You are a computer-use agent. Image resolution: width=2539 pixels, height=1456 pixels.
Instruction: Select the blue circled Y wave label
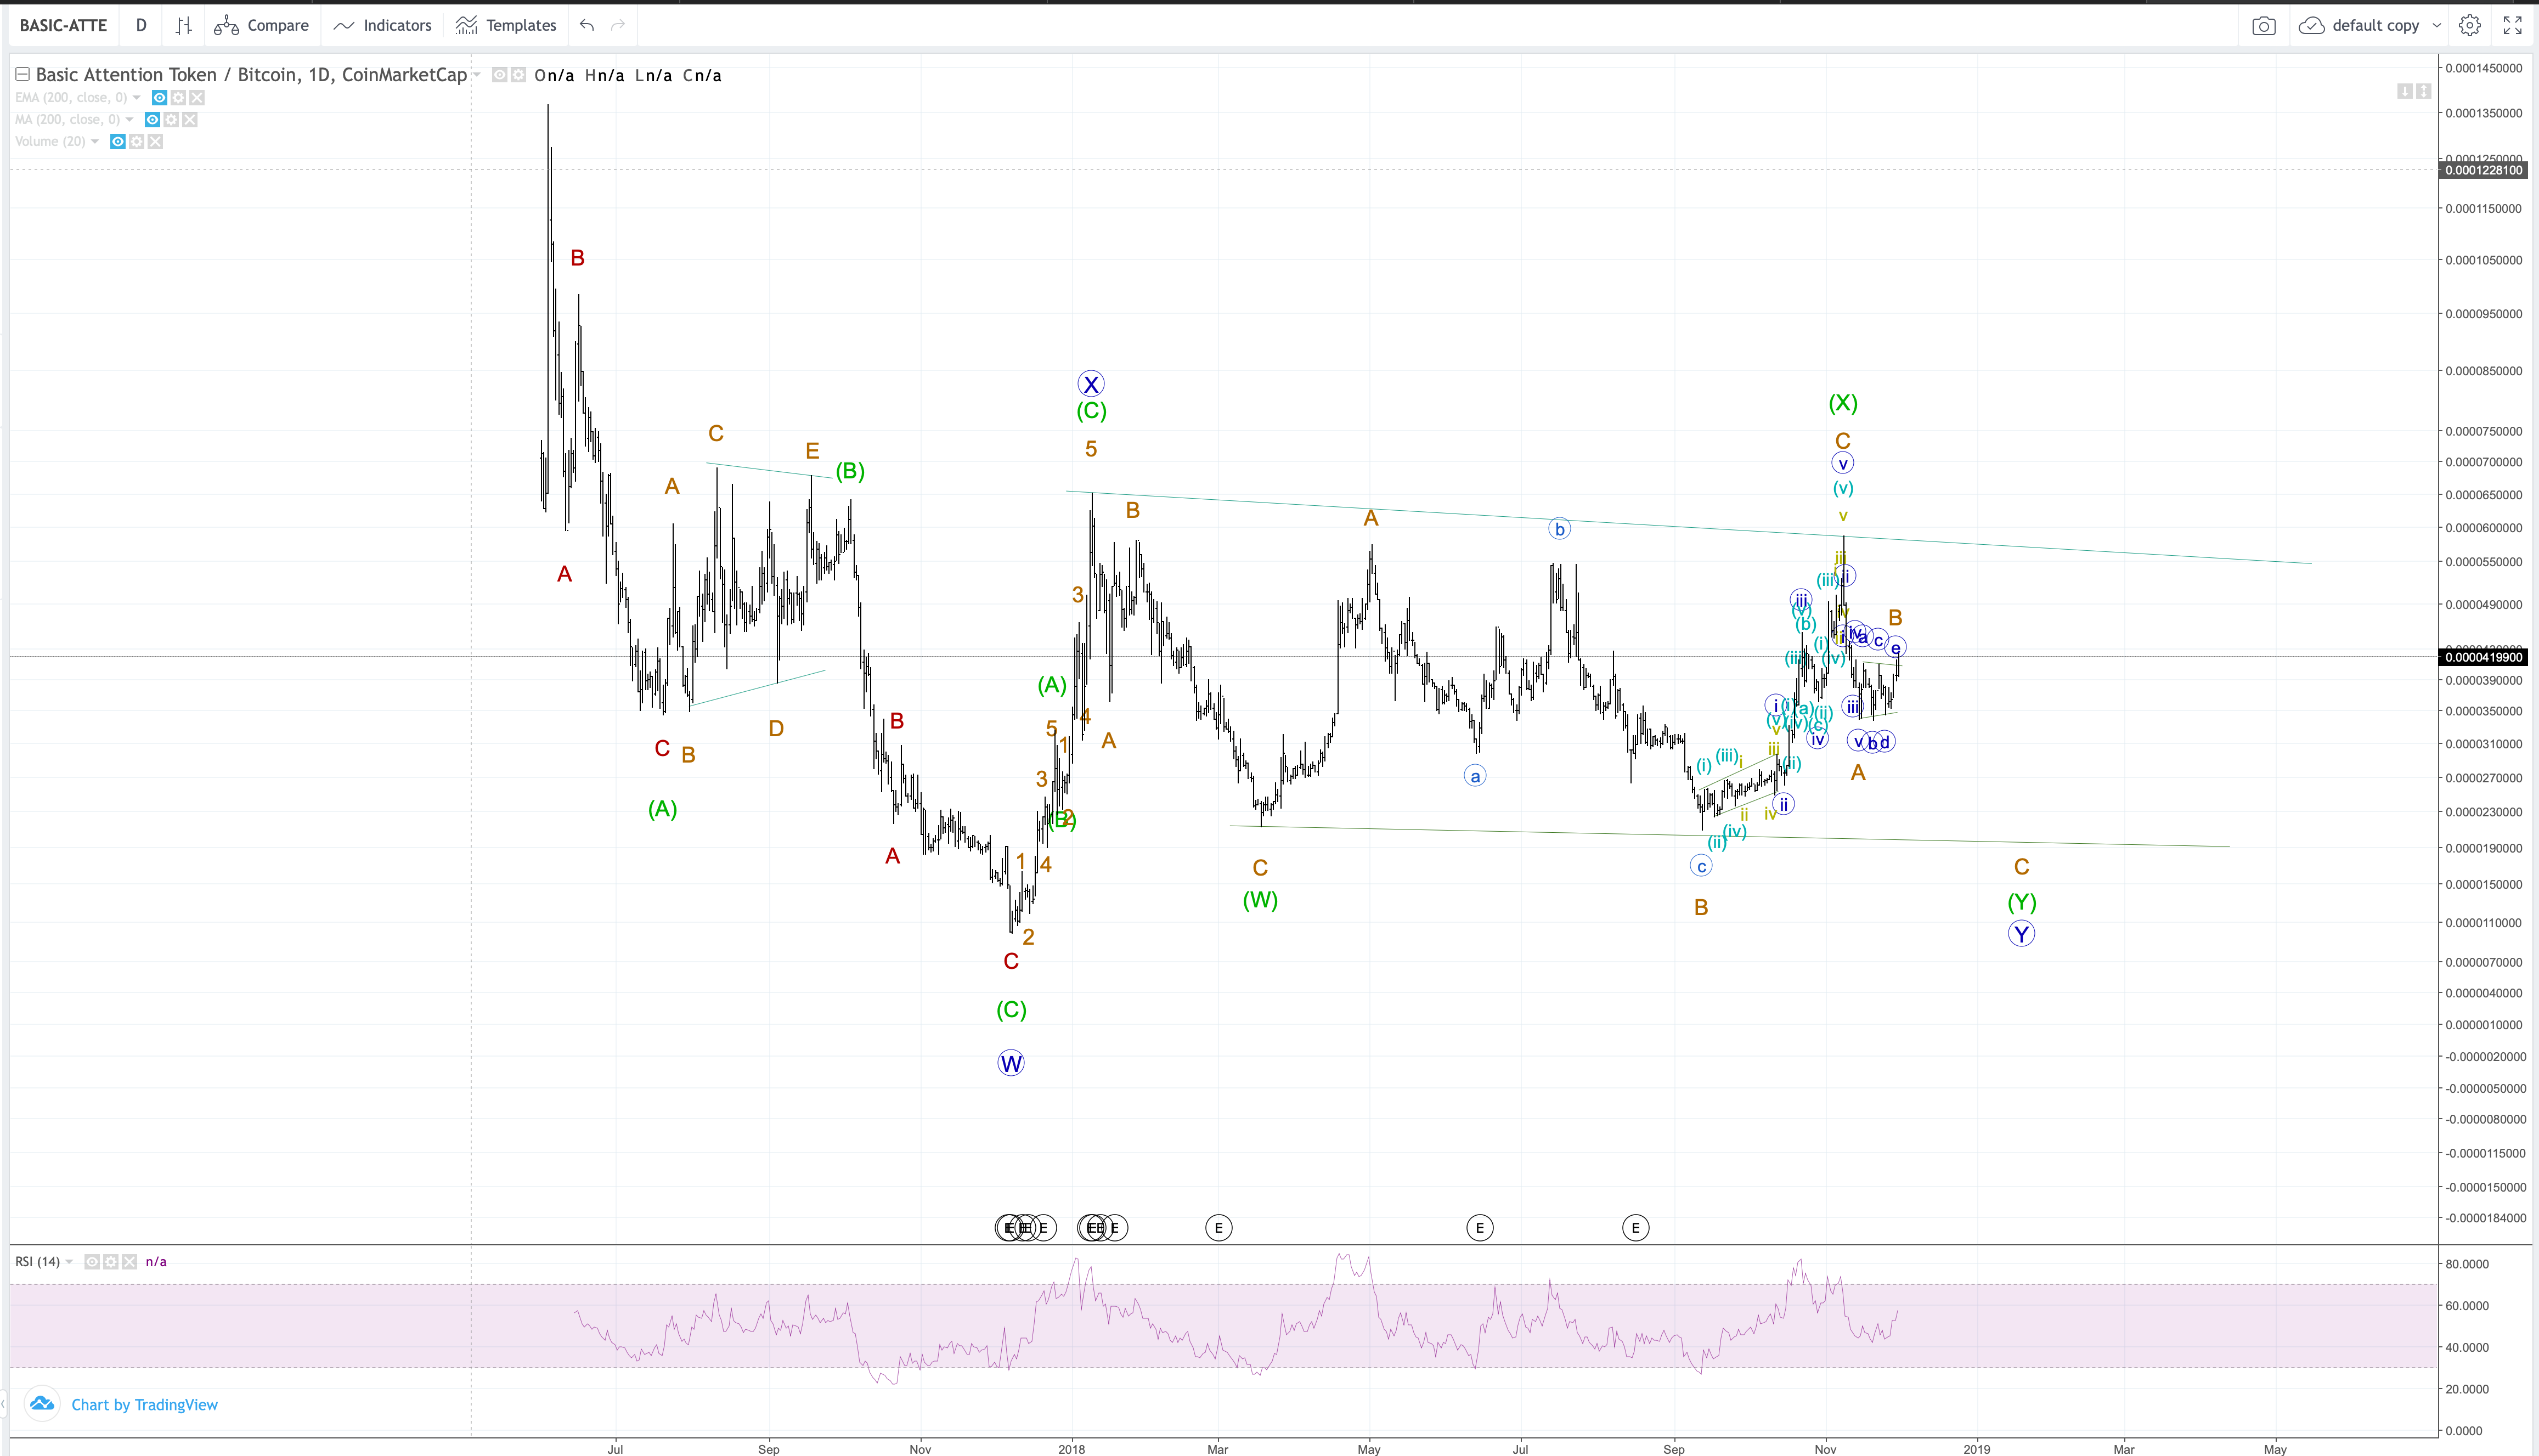pyautogui.click(x=2022, y=934)
